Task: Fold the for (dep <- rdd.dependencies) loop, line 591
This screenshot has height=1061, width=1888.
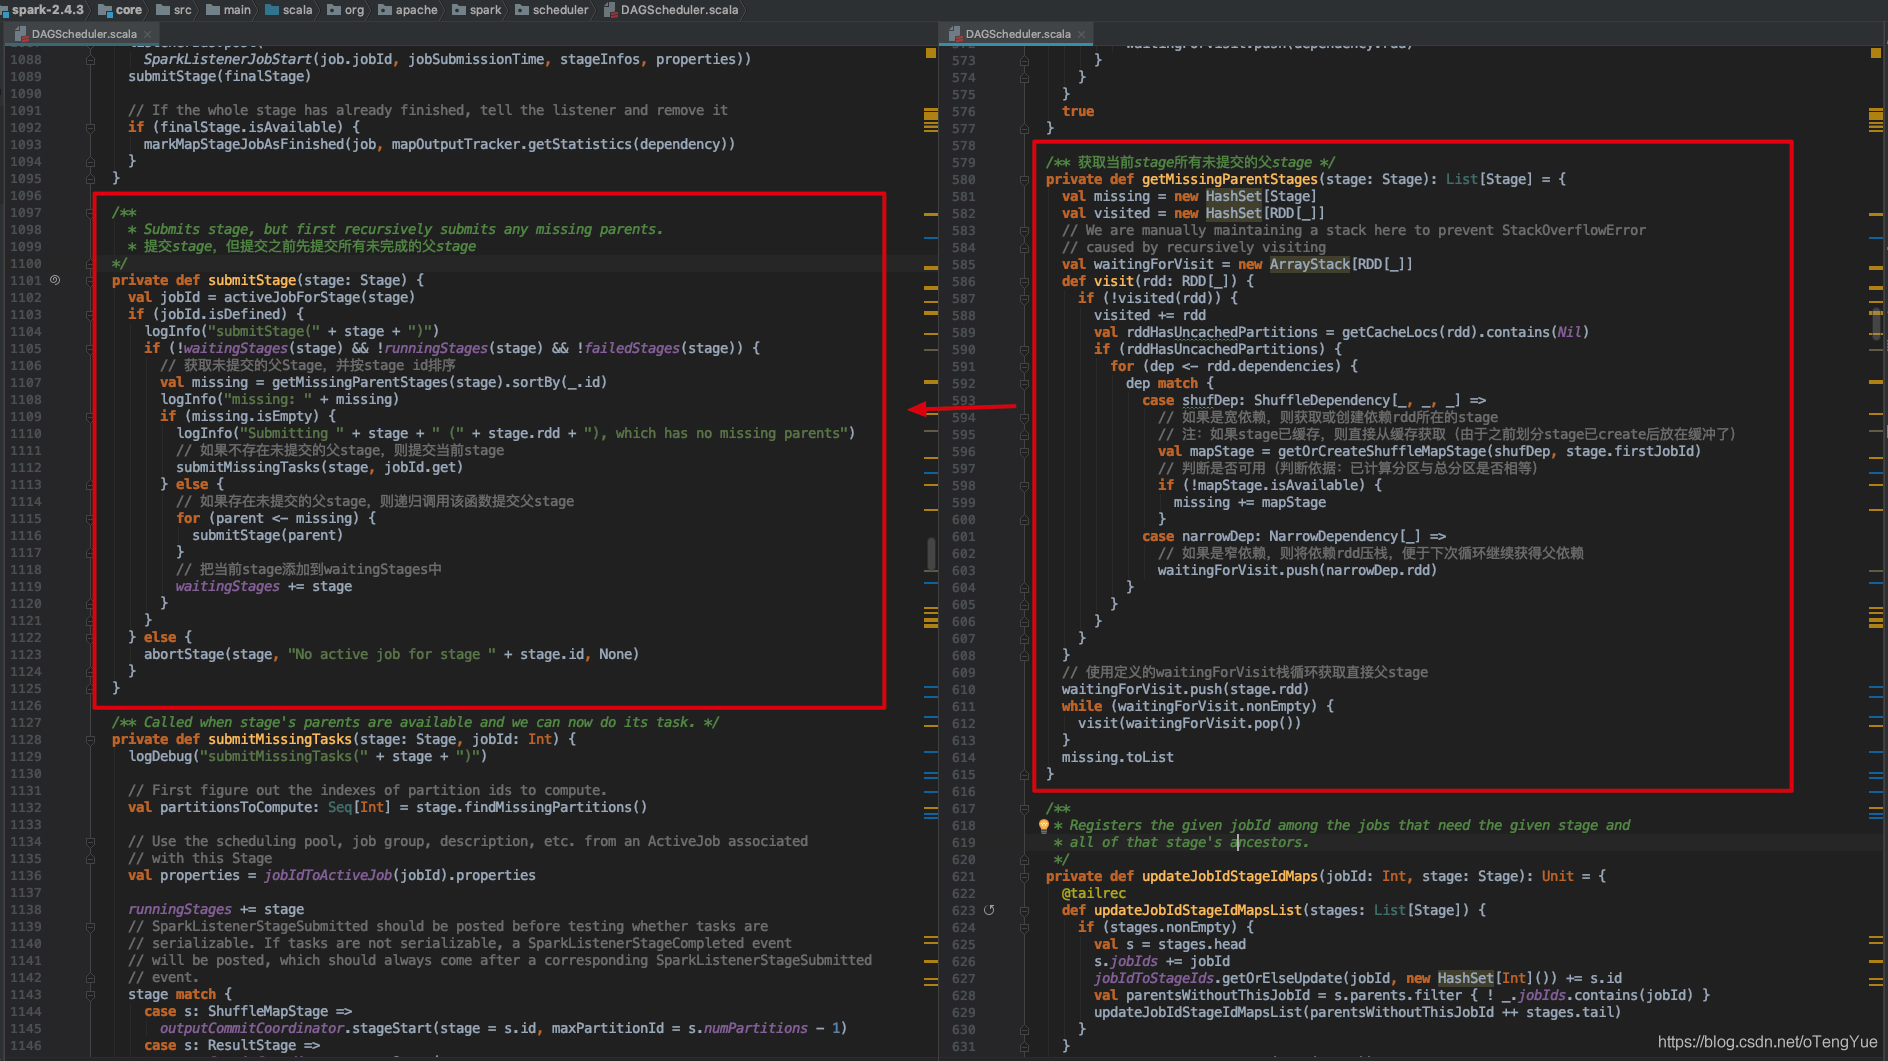Action: pyautogui.click(x=1024, y=366)
